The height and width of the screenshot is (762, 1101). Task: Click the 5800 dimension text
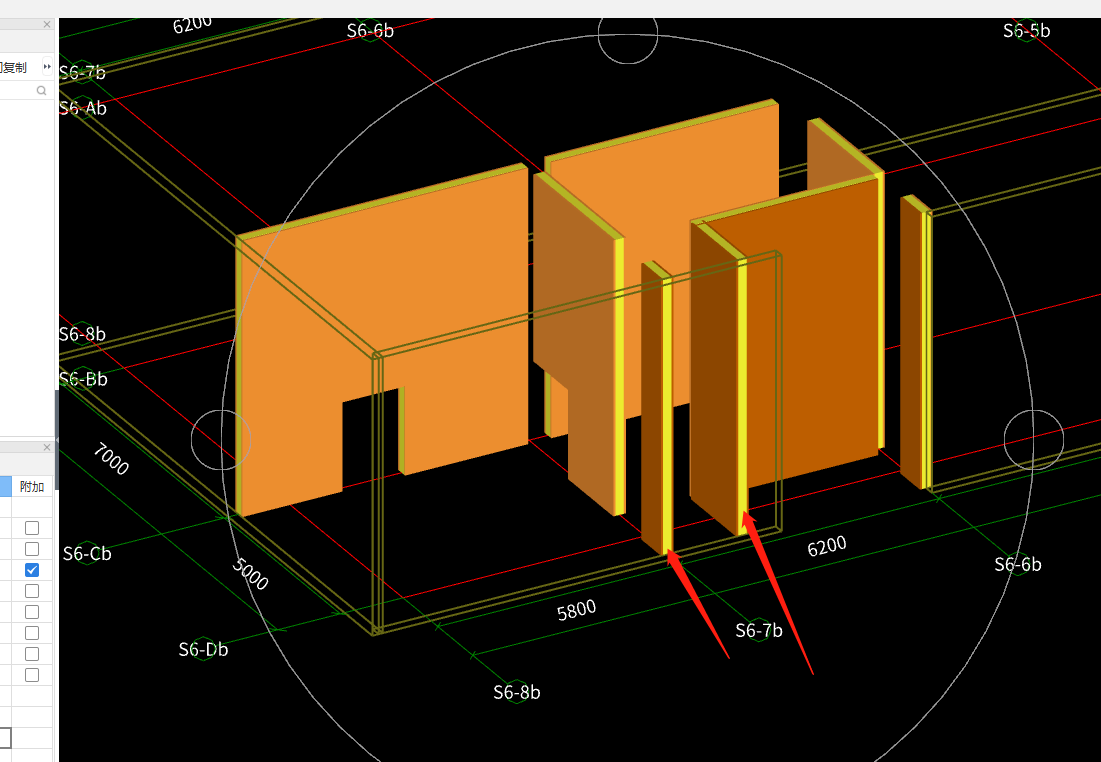point(576,610)
